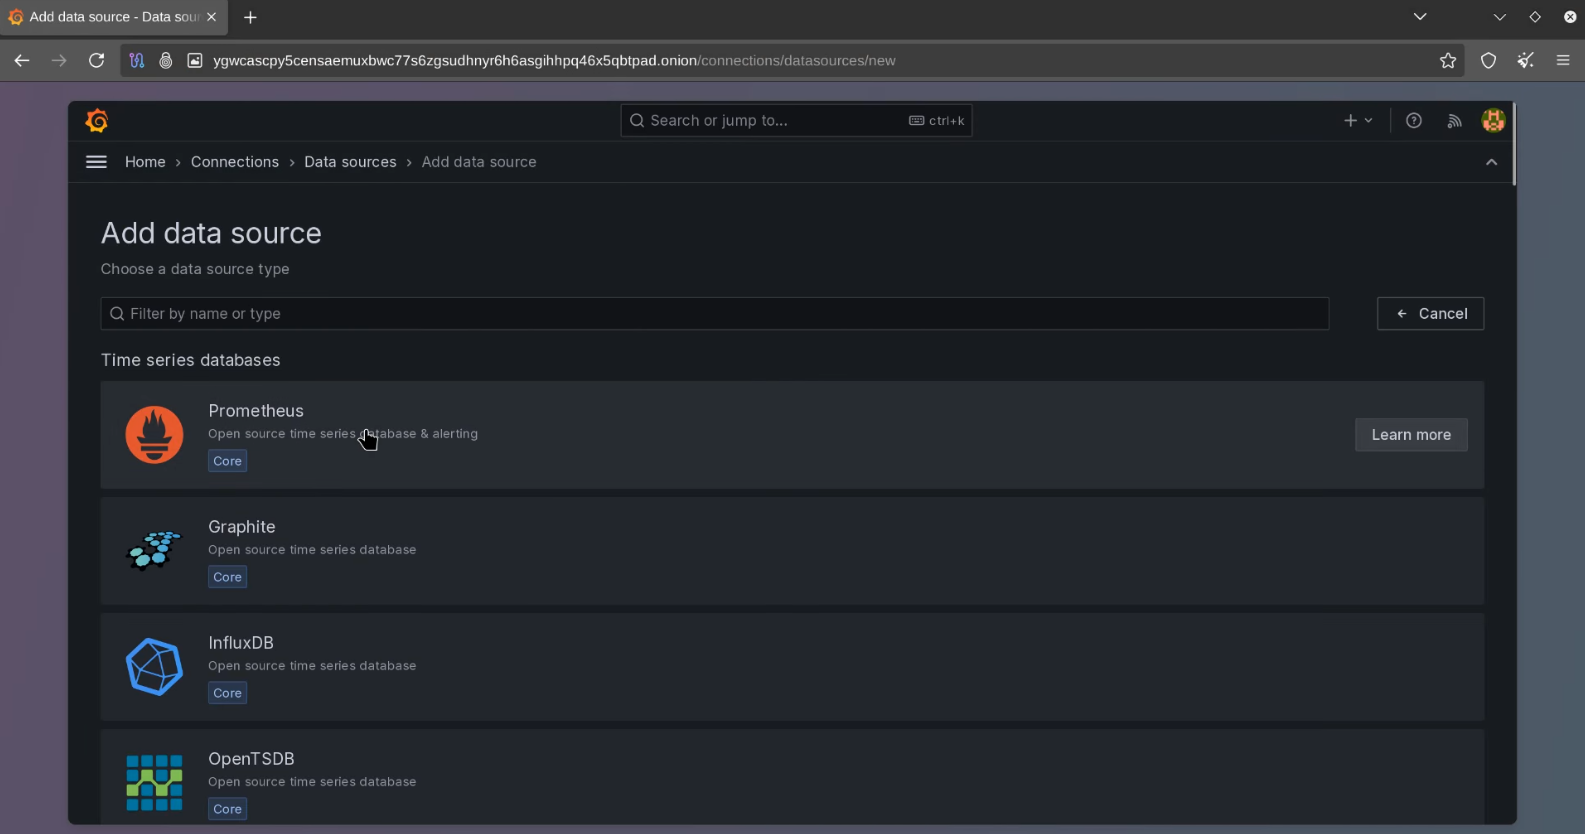
Task: Choose the Graphite data source title
Action: point(242,527)
